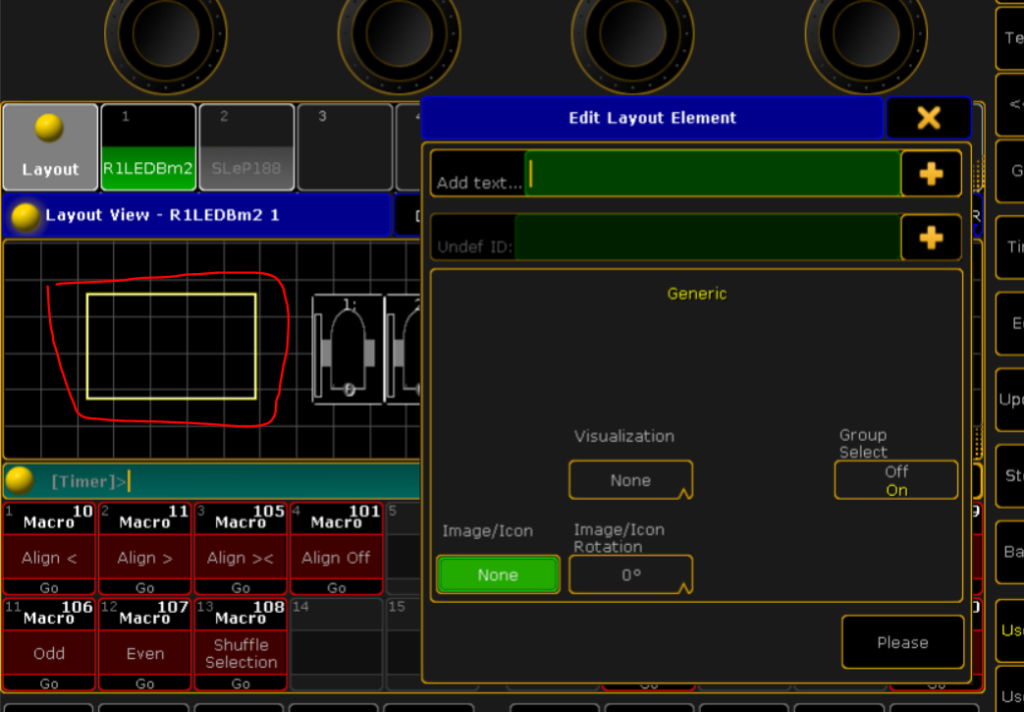Viewport: 1024px width, 712px height.
Task: Select empty layout pool slot 3
Action: tap(345, 148)
